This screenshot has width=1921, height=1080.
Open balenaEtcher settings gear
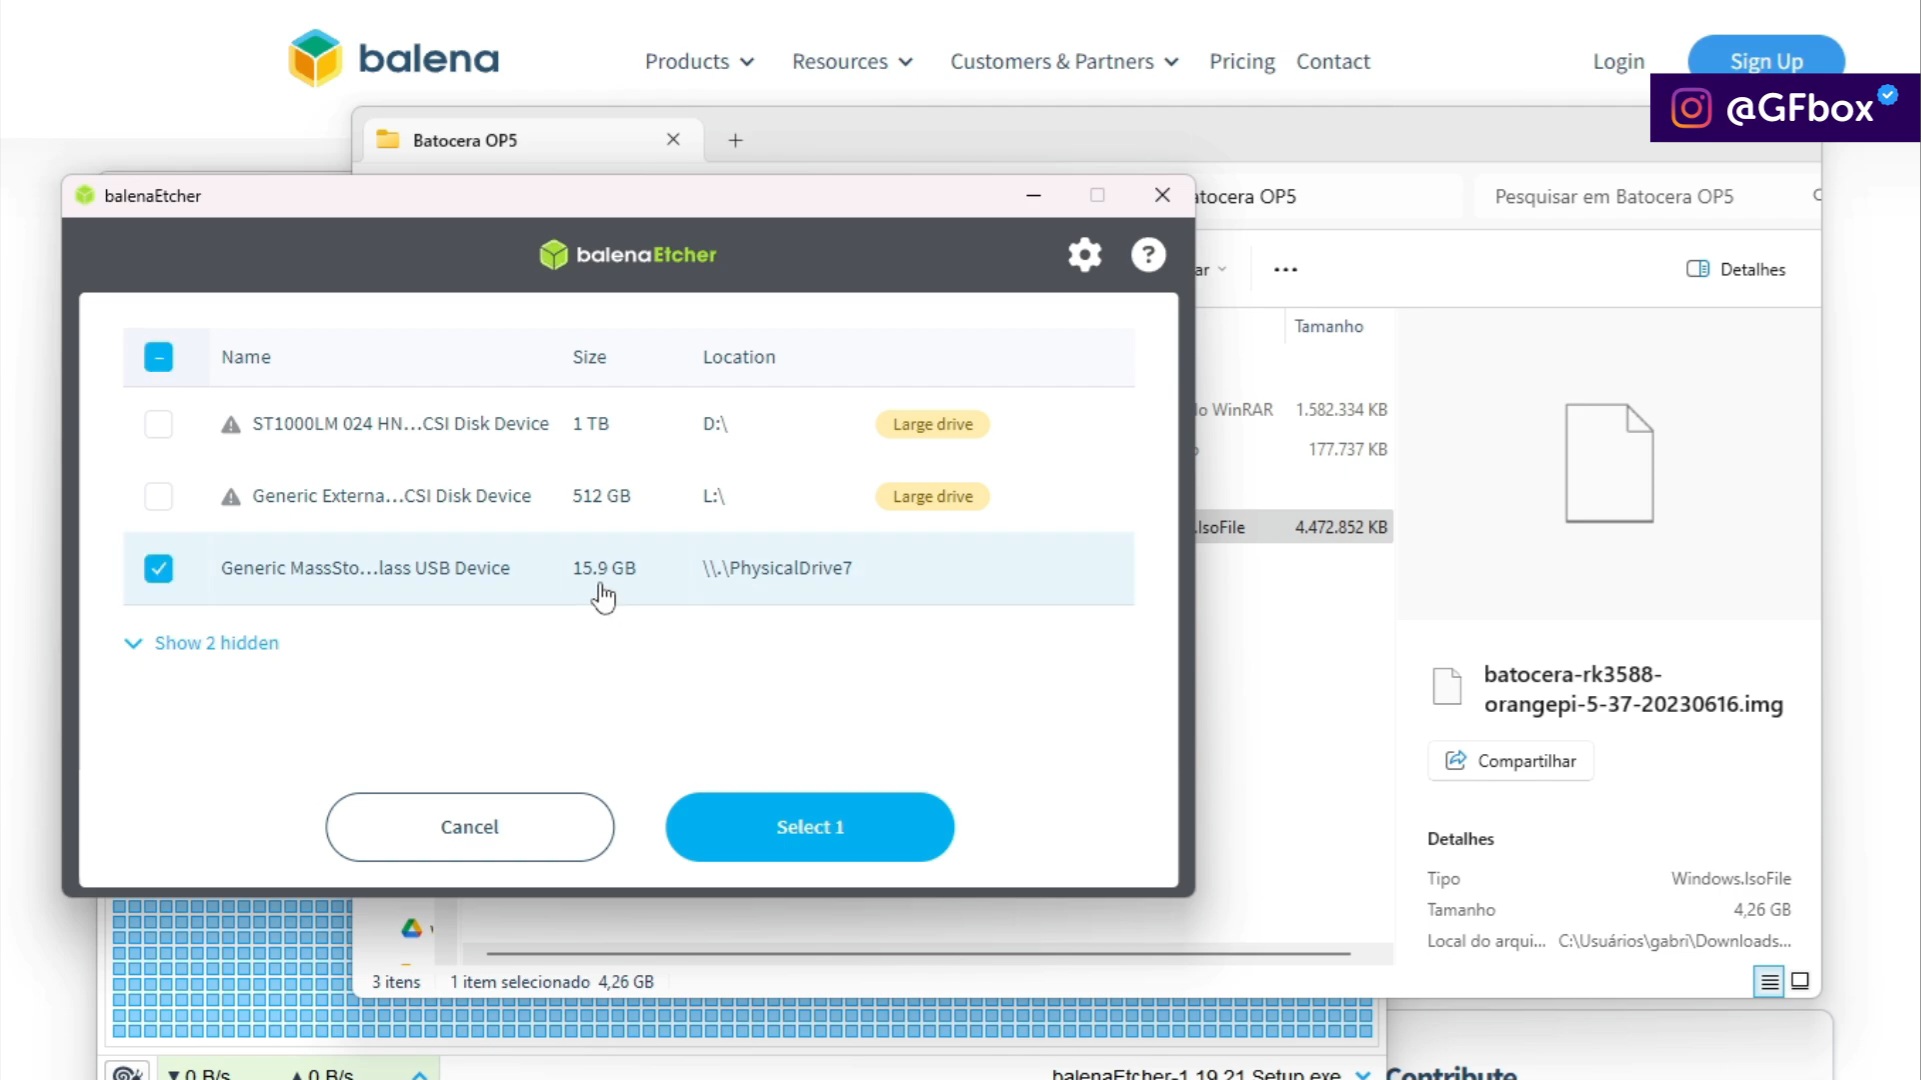(1084, 255)
